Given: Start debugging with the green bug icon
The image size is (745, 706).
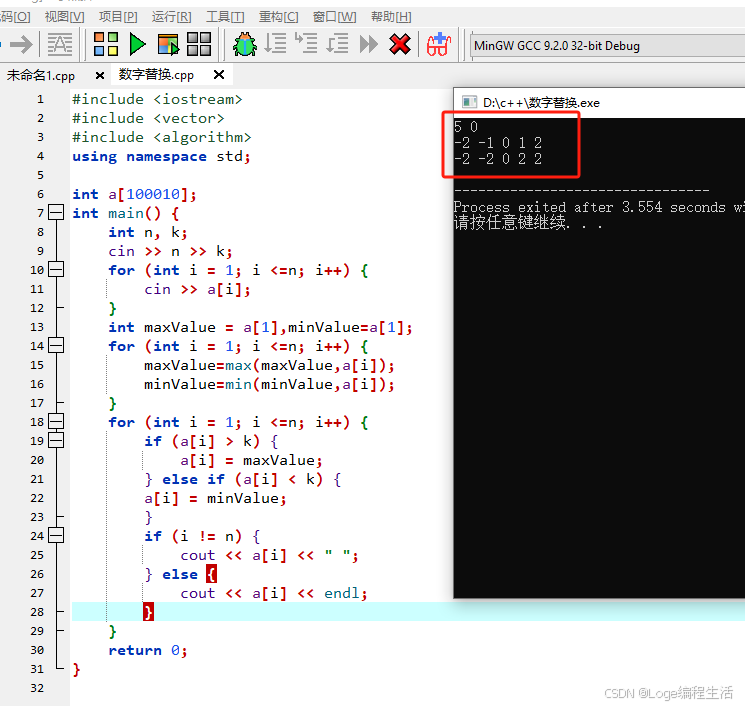Looking at the screenshot, I should click(245, 44).
